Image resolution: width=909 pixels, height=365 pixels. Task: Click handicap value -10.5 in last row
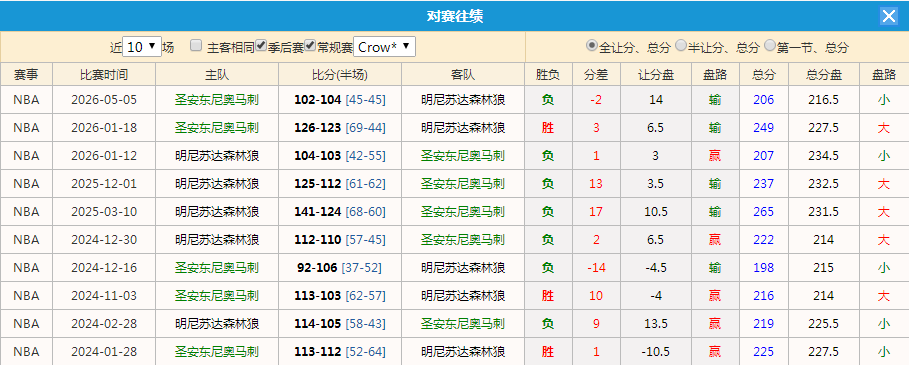656,352
